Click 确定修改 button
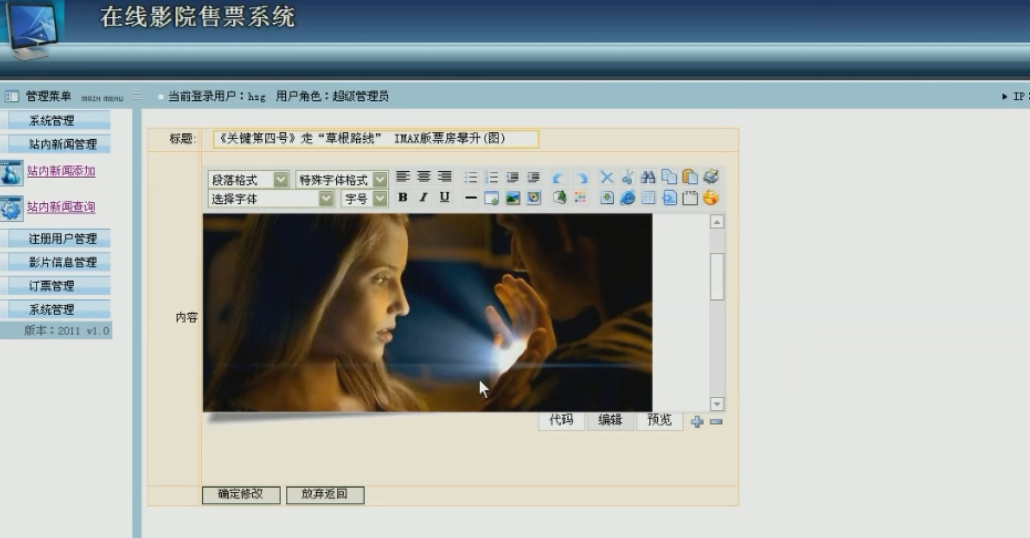Viewport: 1030px width, 538px height. click(x=241, y=495)
